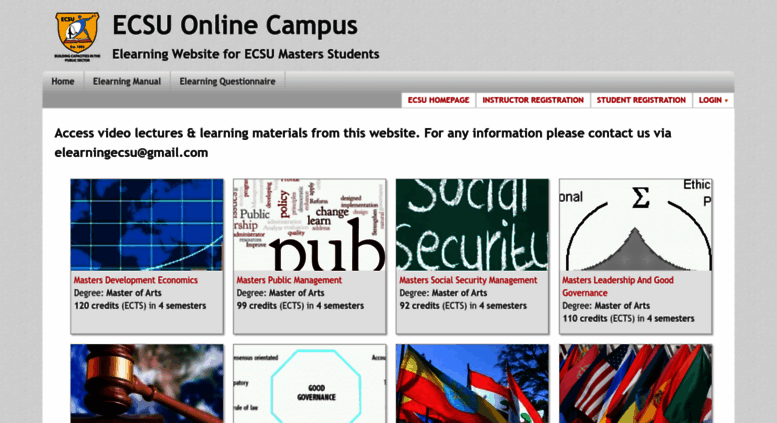Open the Elearning Questionnaire page

[x=227, y=81]
